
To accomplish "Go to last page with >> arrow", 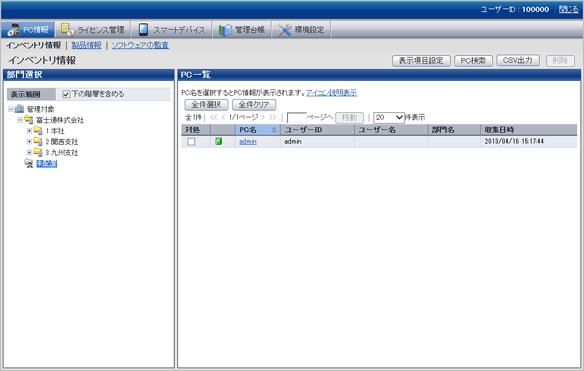I will (x=273, y=117).
